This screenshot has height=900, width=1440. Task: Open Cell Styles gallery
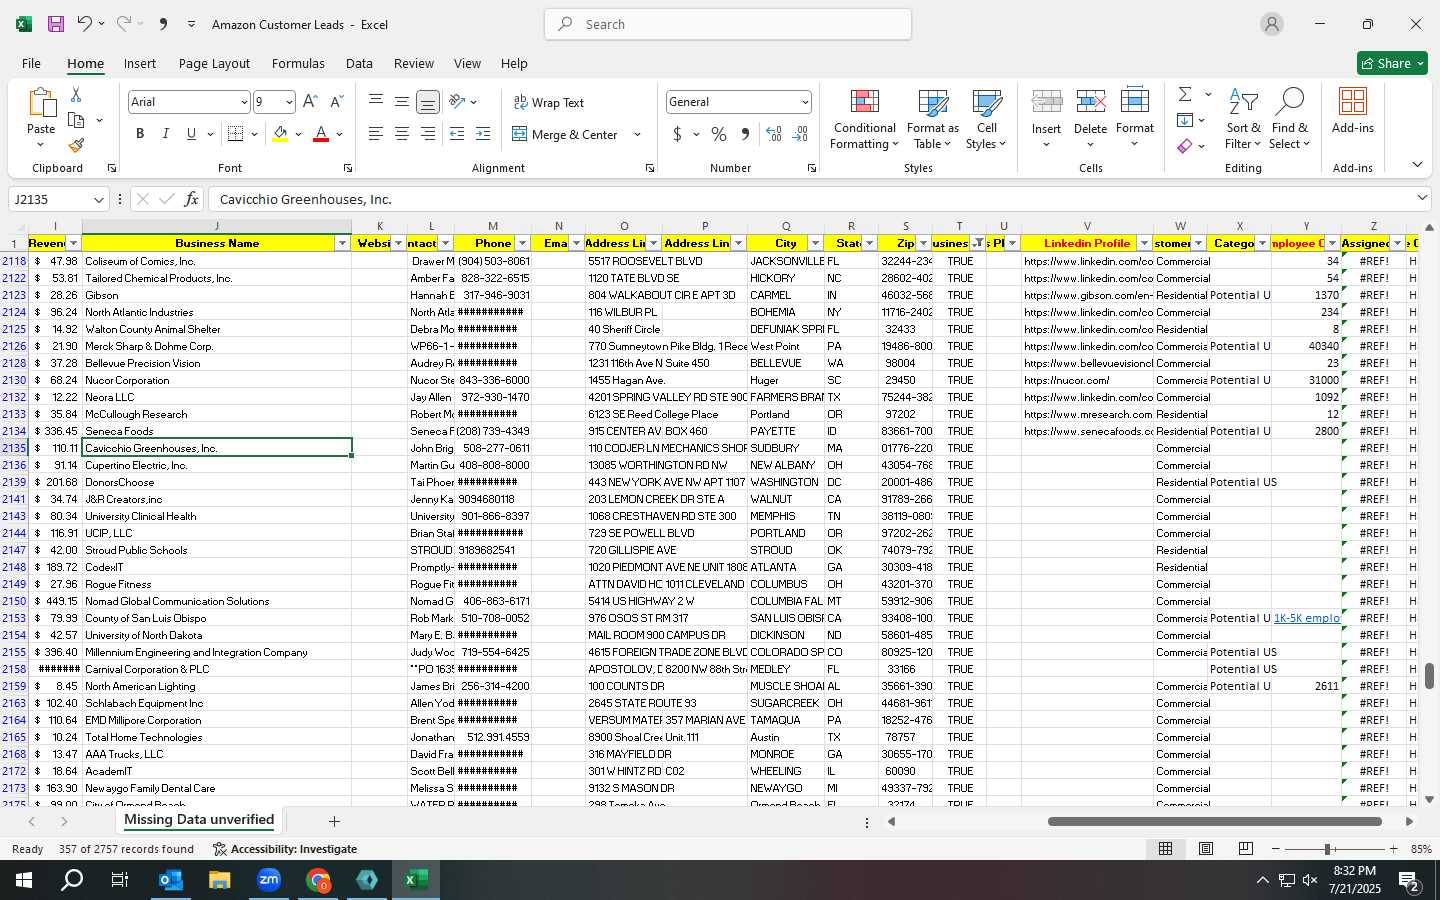click(987, 120)
